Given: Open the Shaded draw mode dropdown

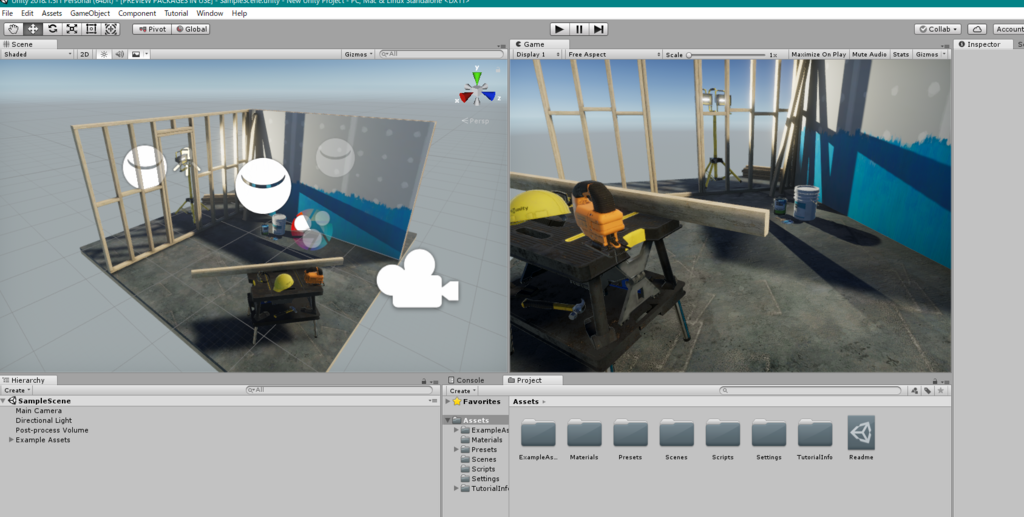Looking at the screenshot, I should pos(37,54).
